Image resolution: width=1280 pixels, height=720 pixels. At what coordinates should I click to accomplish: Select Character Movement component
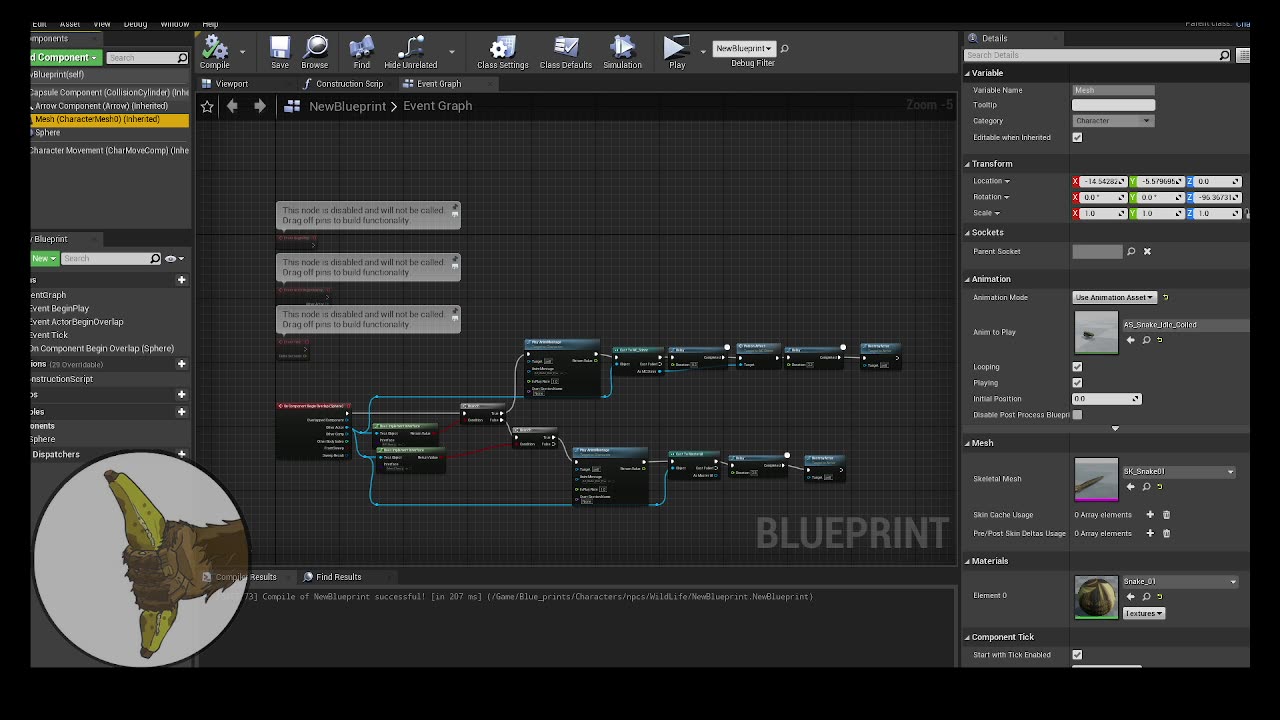(x=109, y=150)
